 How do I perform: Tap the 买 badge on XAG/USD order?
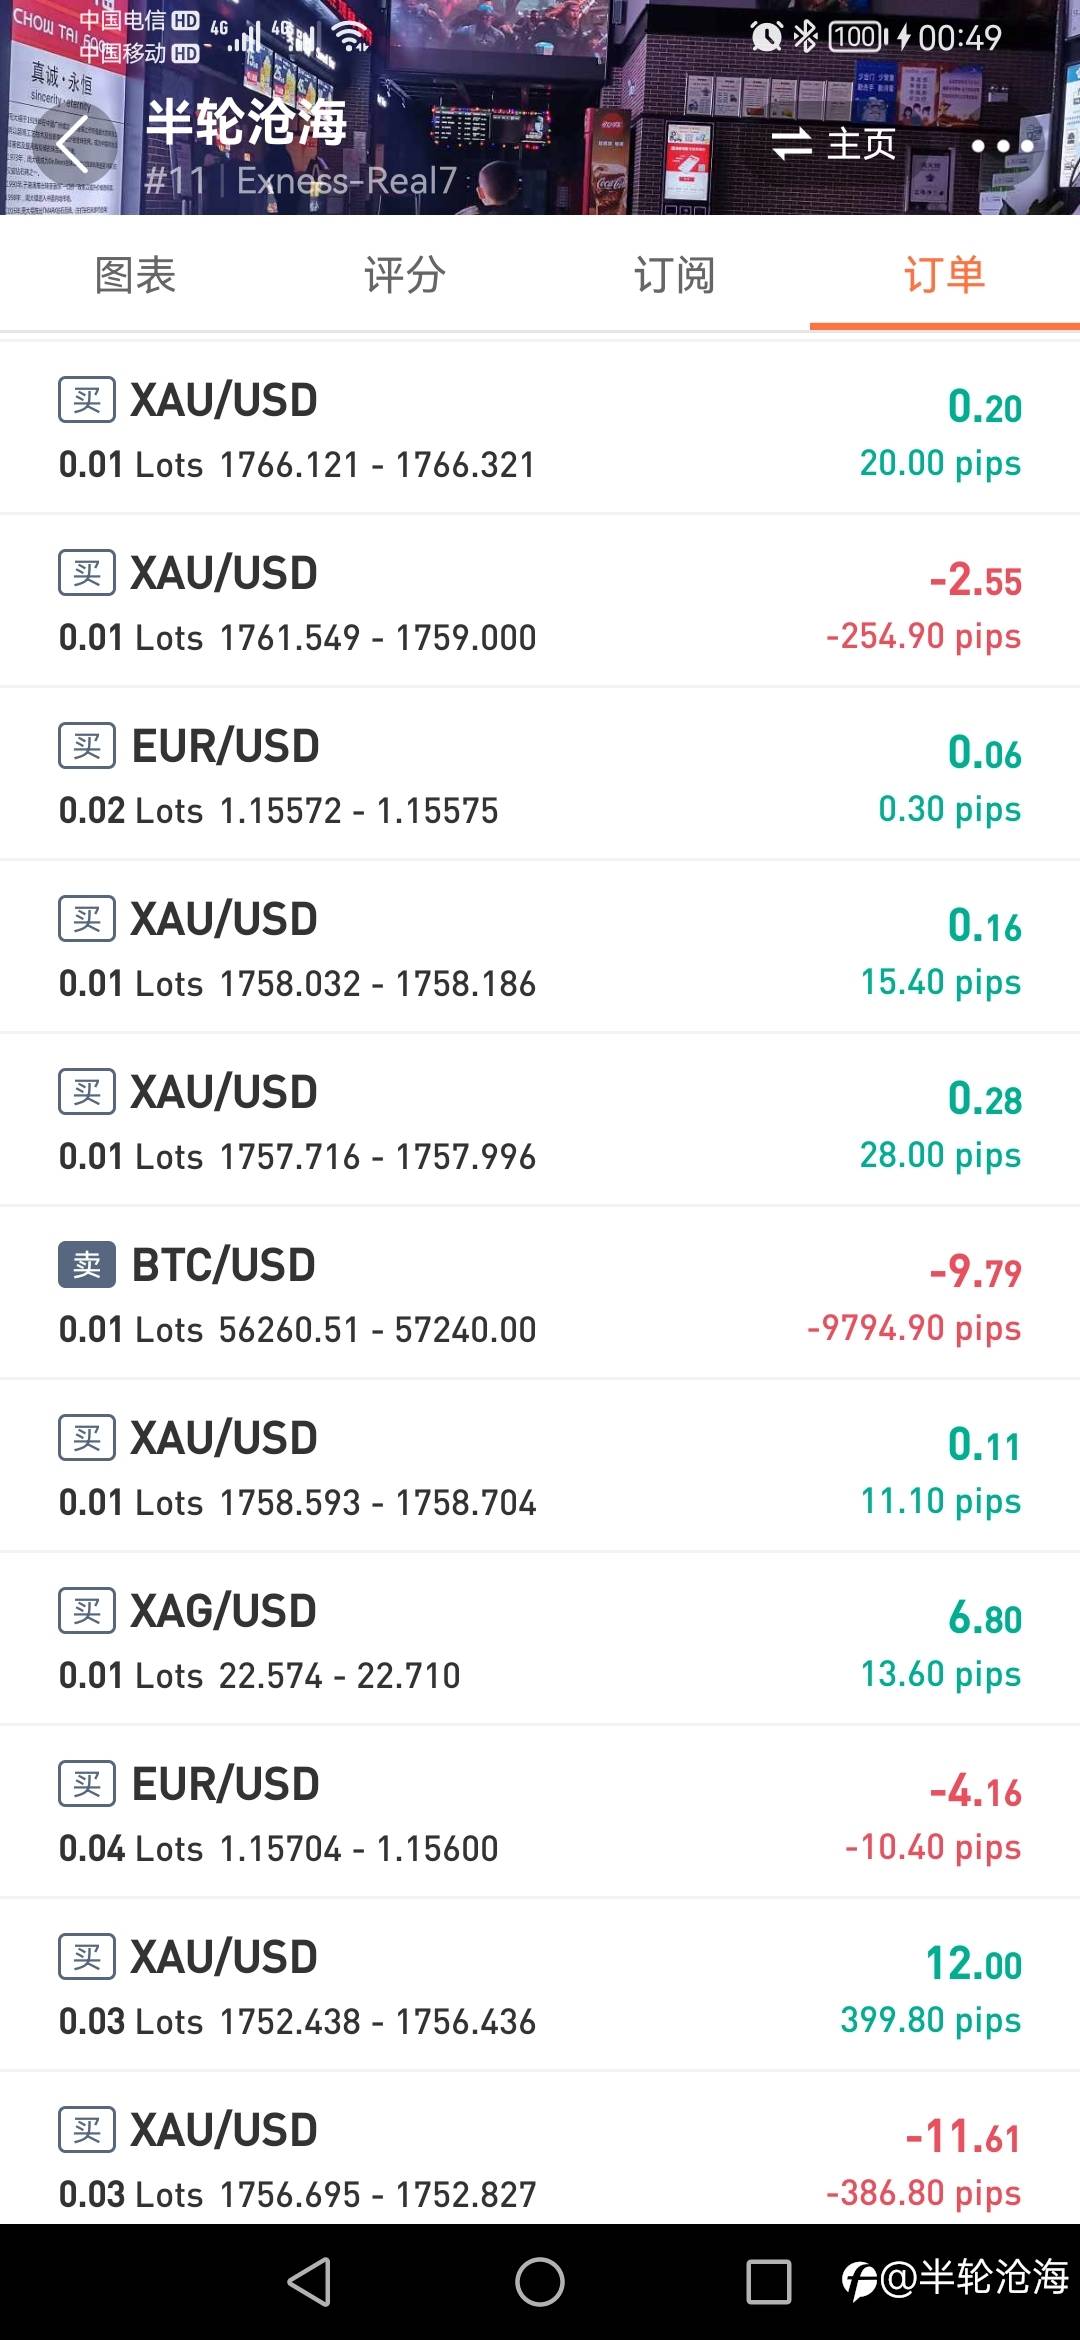pos(87,1611)
